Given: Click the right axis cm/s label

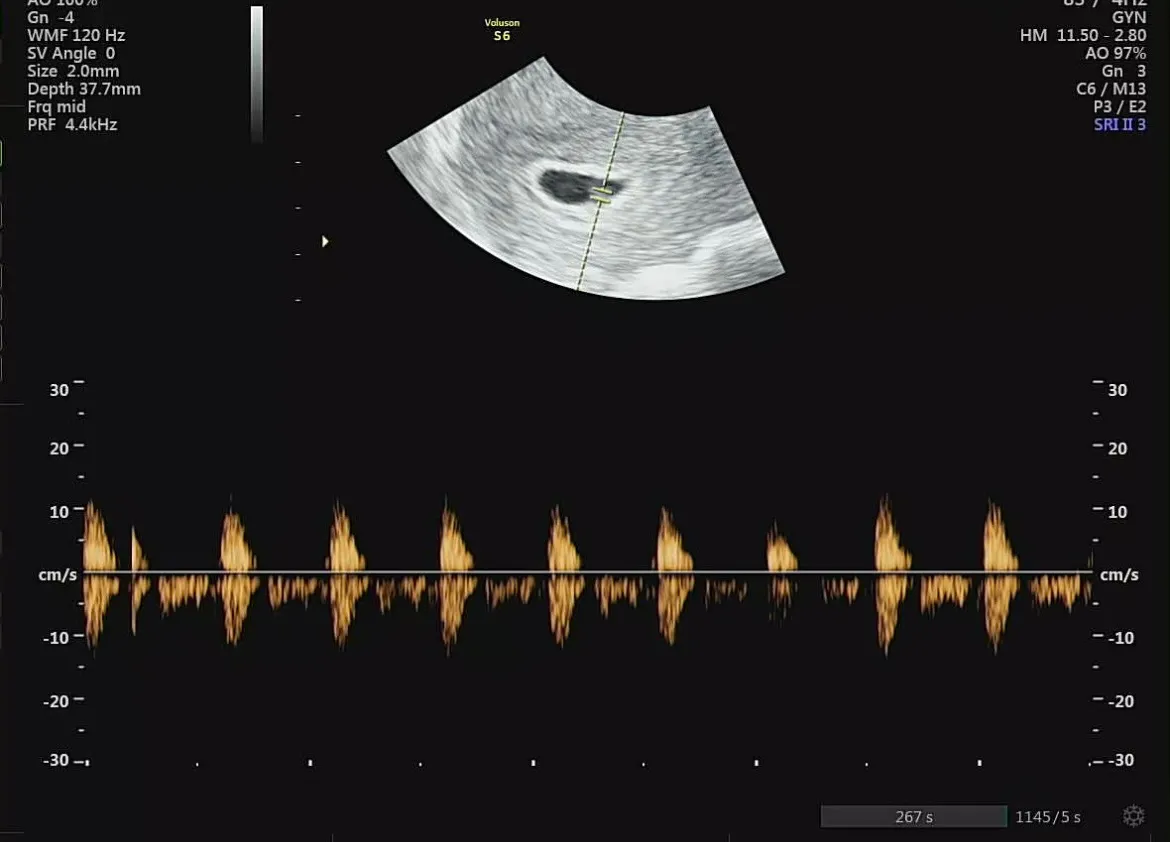Looking at the screenshot, I should tap(1119, 575).
